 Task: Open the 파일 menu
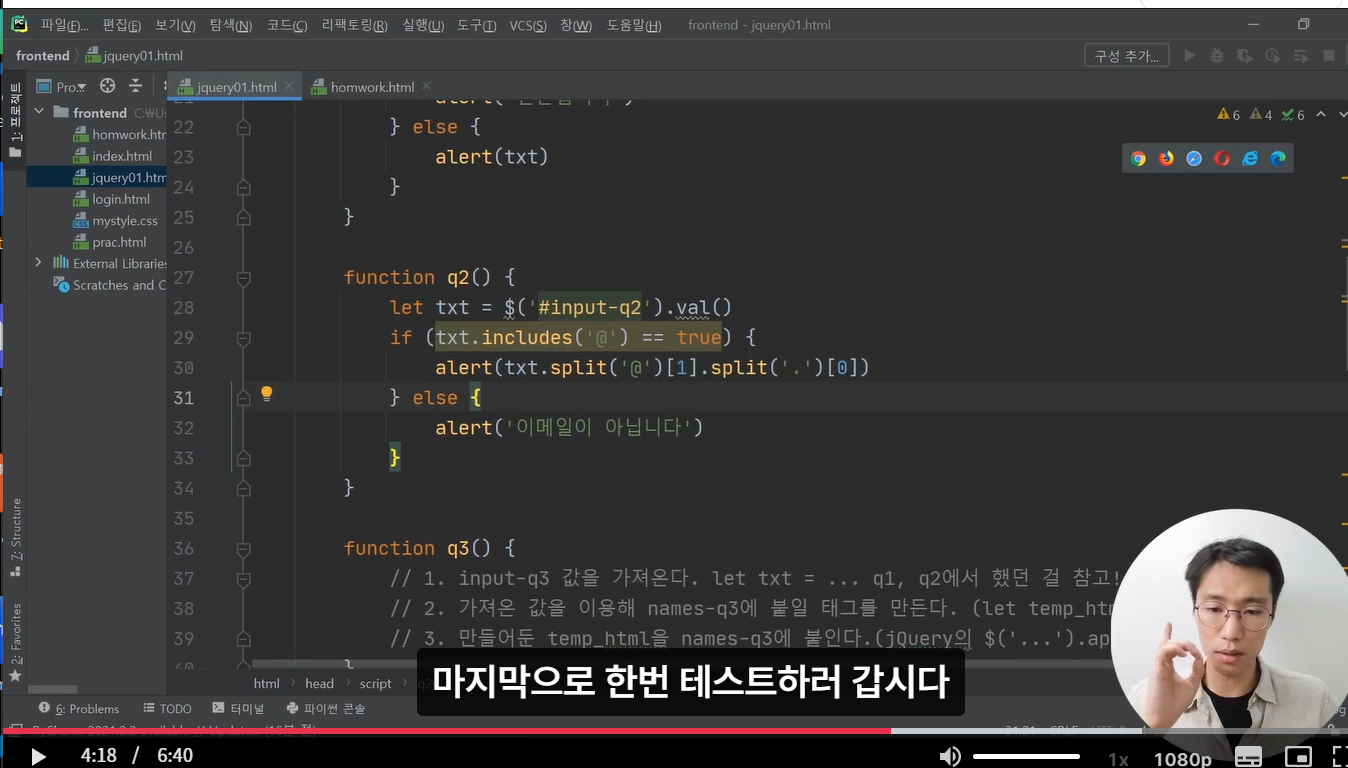(65, 25)
